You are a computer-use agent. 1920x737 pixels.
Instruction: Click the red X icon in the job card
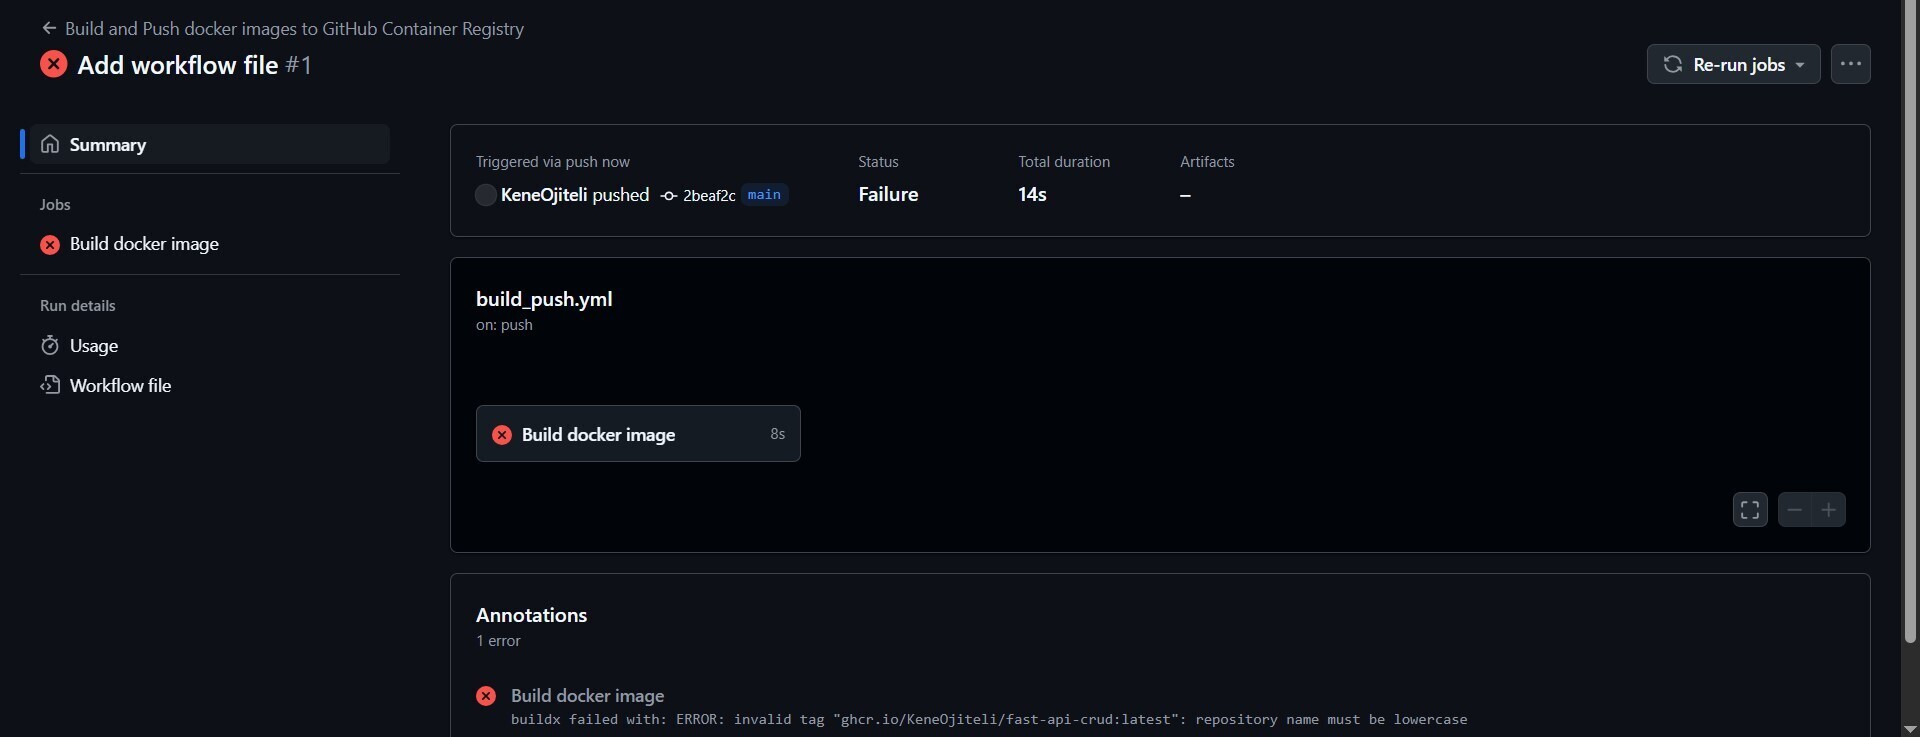click(502, 434)
